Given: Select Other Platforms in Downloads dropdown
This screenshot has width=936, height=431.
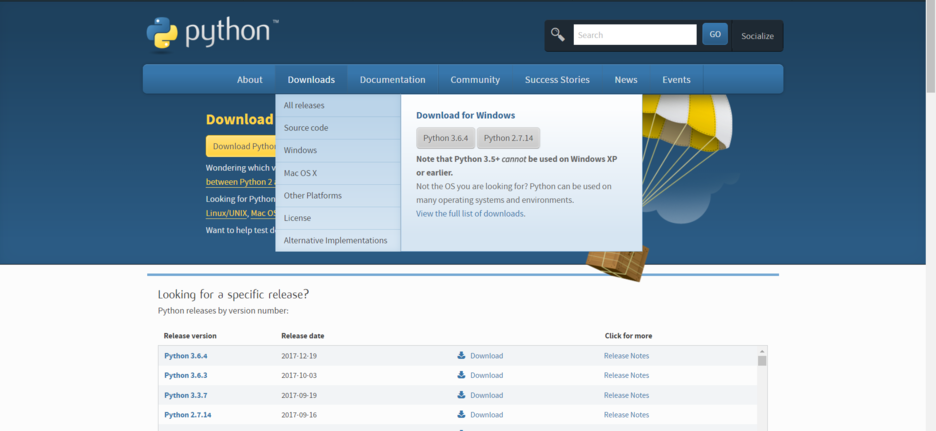Looking at the screenshot, I should (338, 196).
